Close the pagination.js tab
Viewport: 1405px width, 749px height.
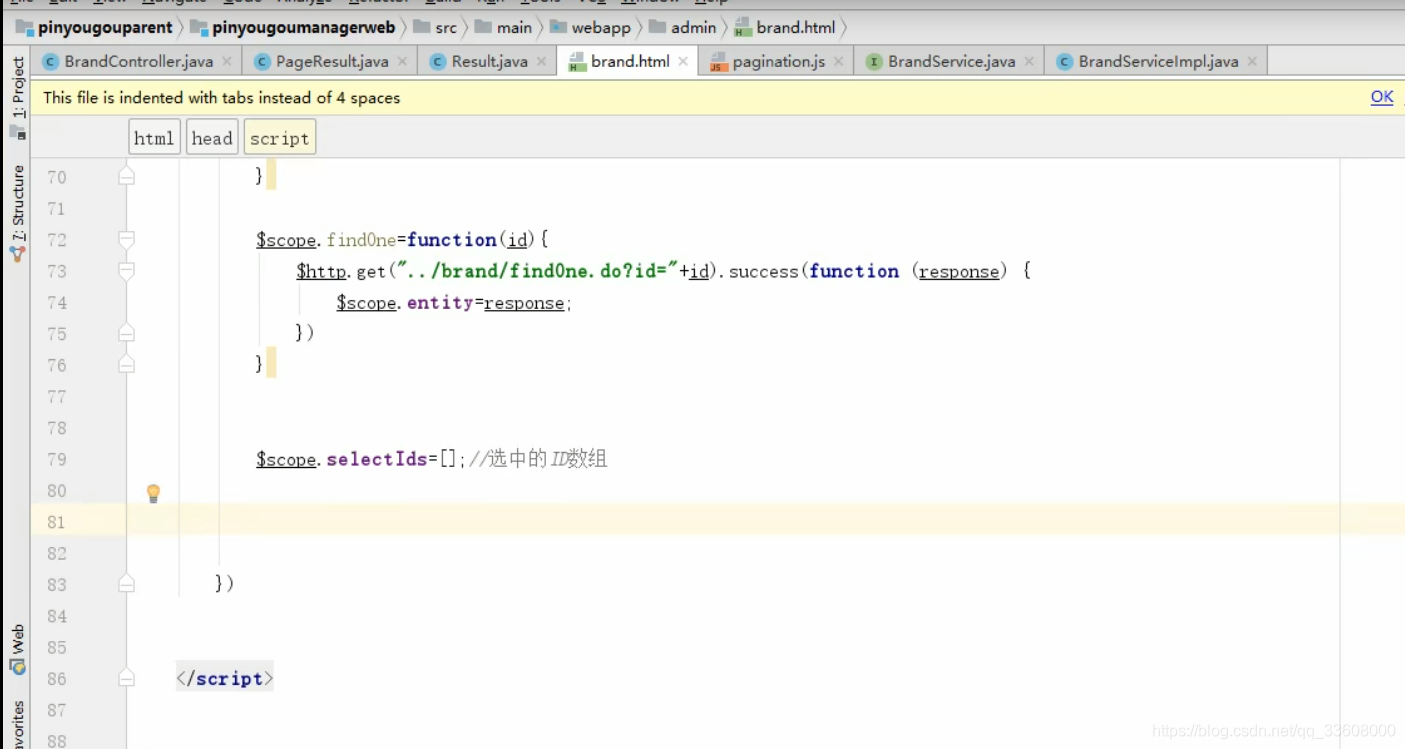pyautogui.click(x=839, y=62)
